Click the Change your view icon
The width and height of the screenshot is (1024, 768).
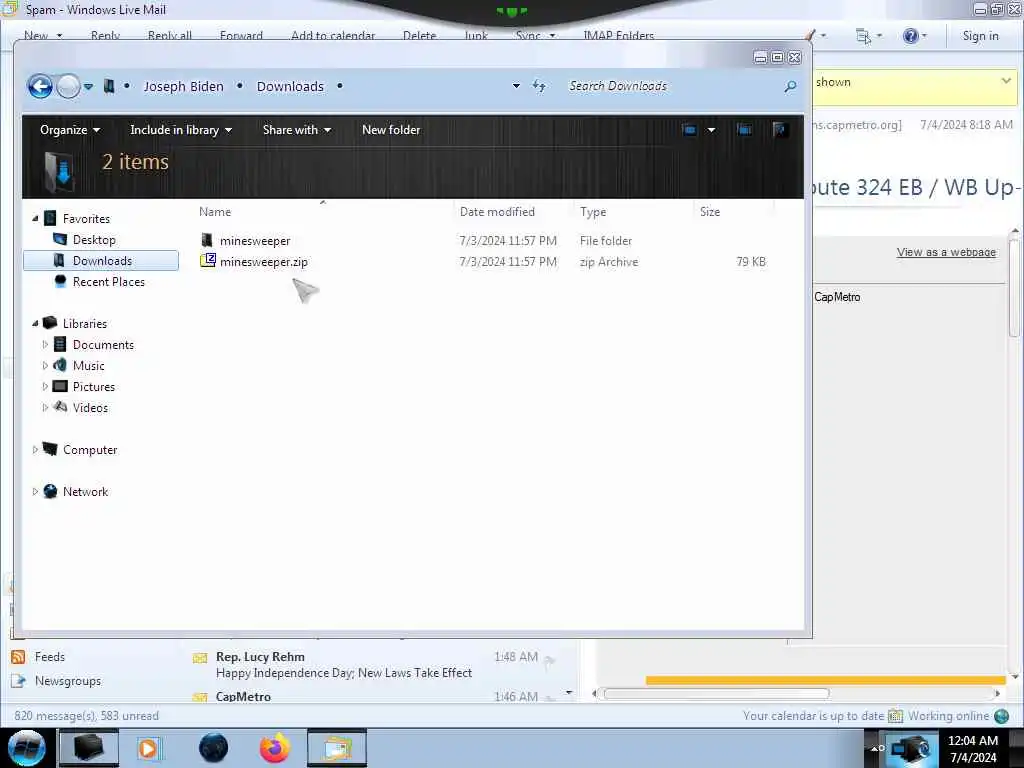[x=690, y=130]
